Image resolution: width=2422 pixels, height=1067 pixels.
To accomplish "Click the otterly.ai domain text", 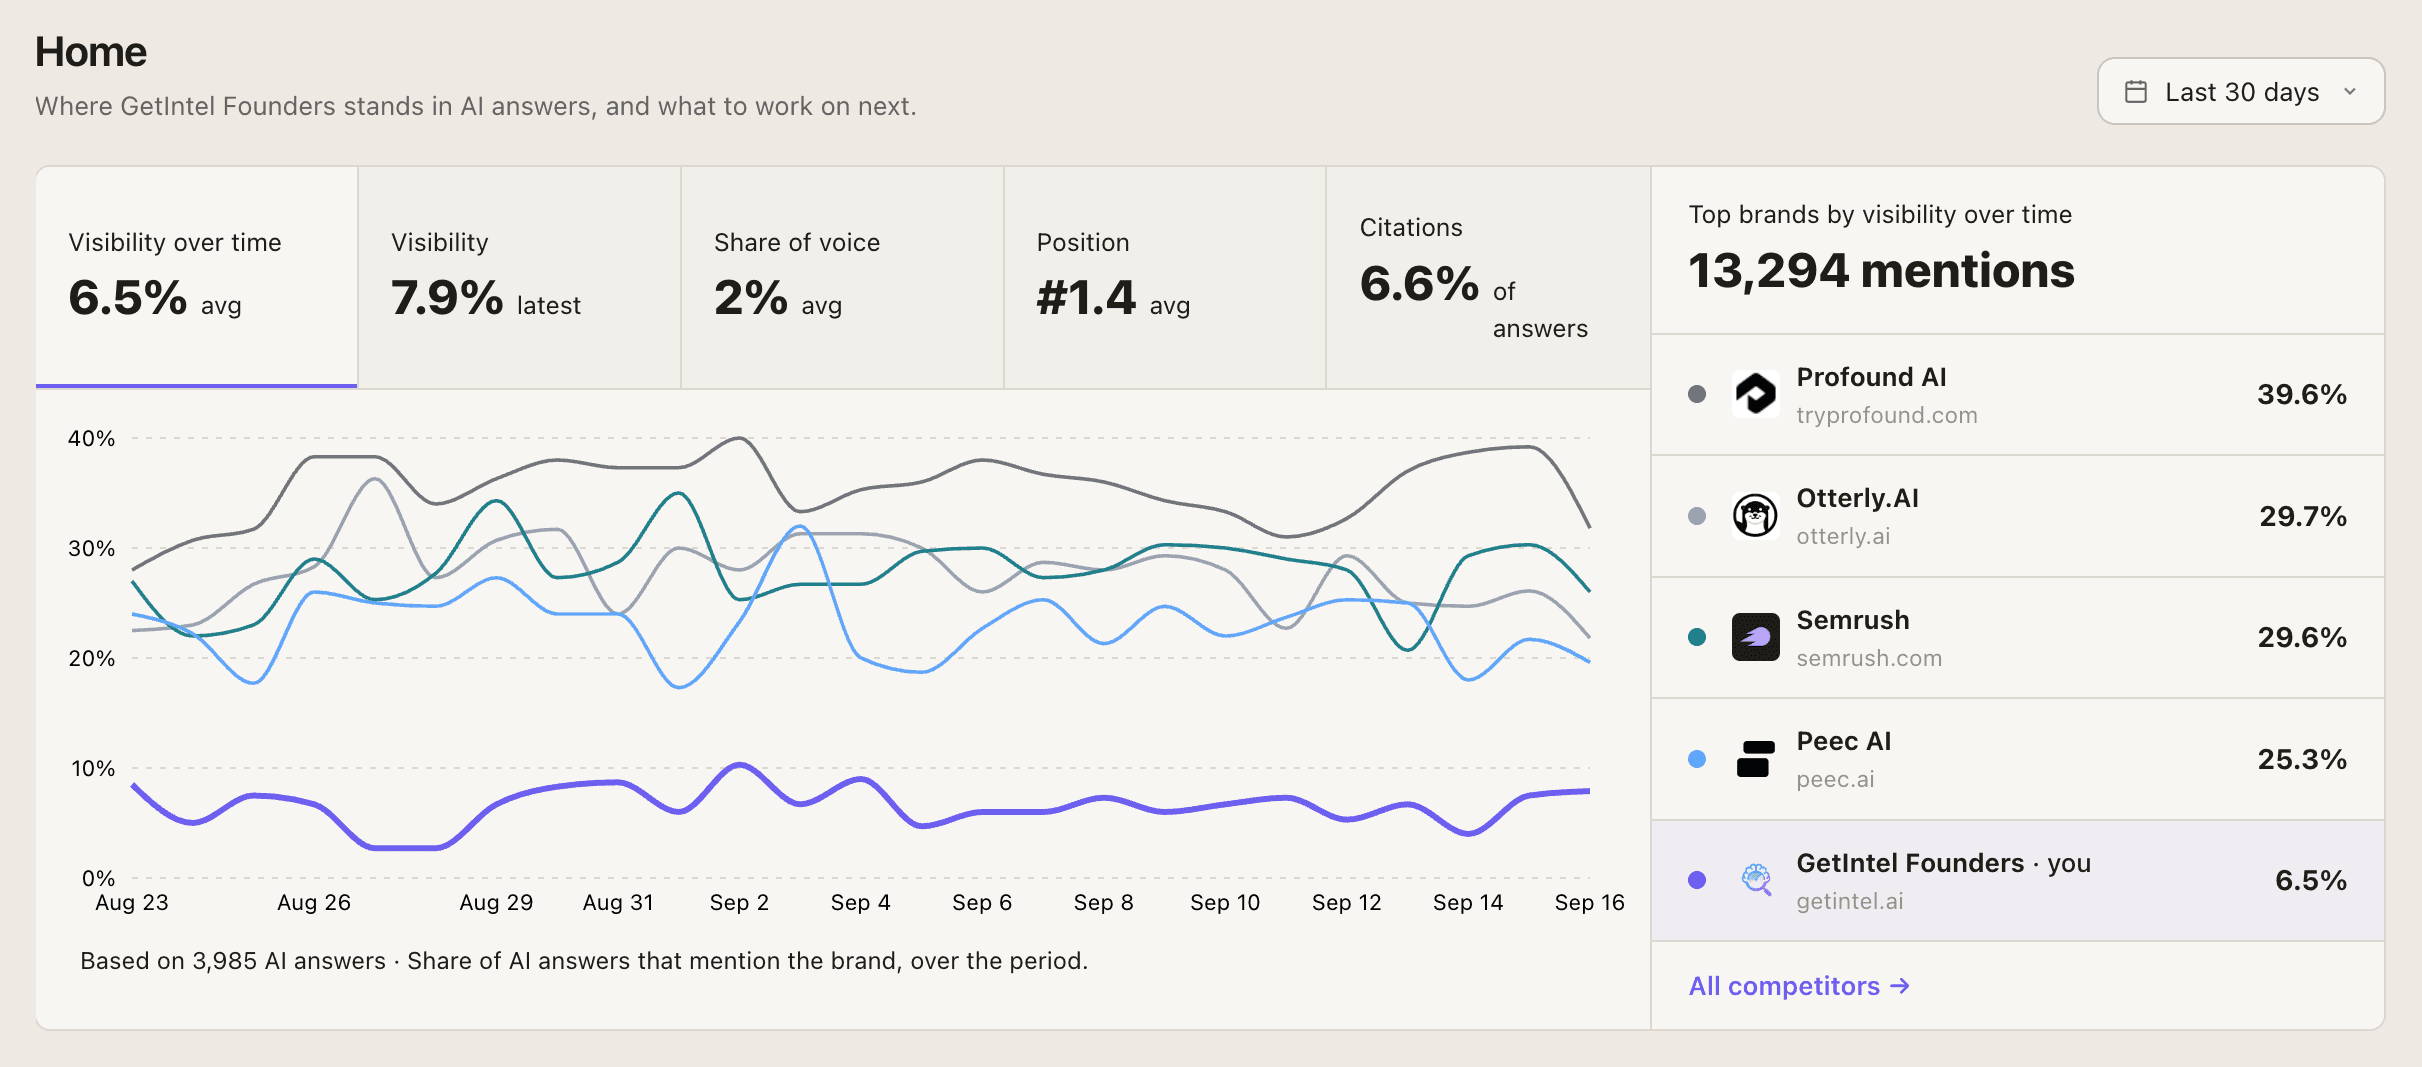I will (1843, 536).
